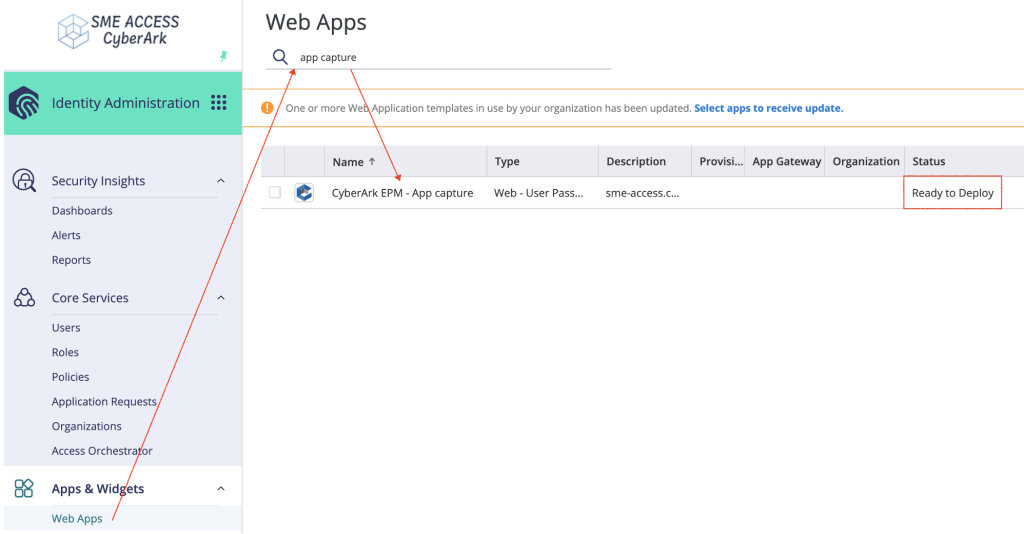Collapse the Apps & Widgets section chevron
This screenshot has height=534, width=1024.
[221, 488]
